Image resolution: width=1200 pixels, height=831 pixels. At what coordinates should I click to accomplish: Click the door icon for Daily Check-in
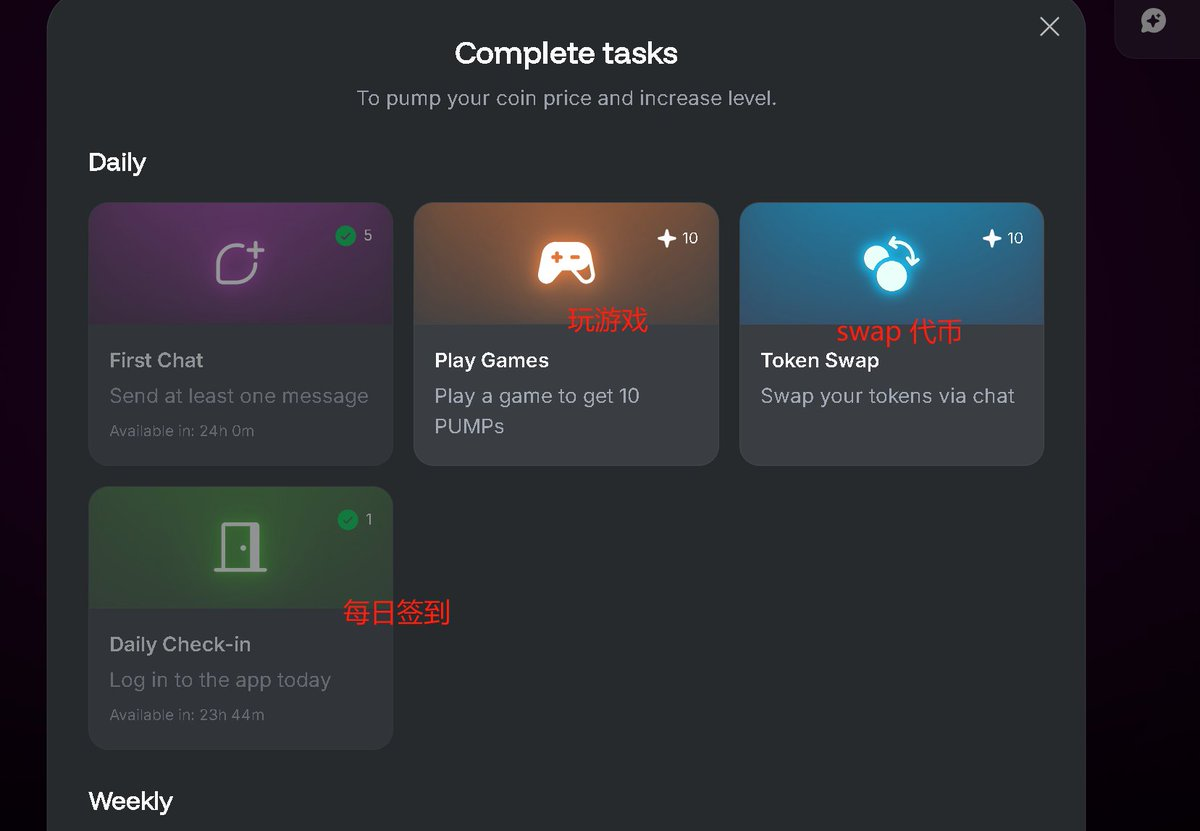(240, 547)
